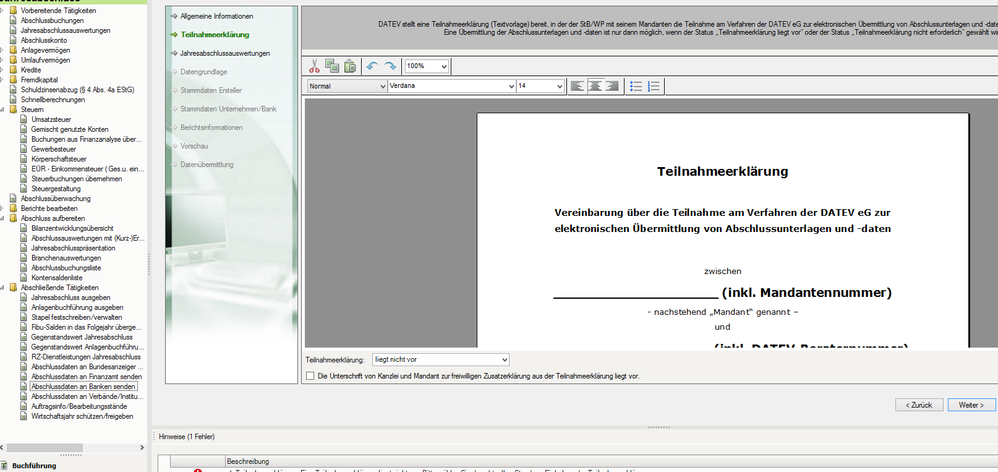998x472 pixels.
Task: Click the document icon beside Kontensaldenliste
Action: 24,277
